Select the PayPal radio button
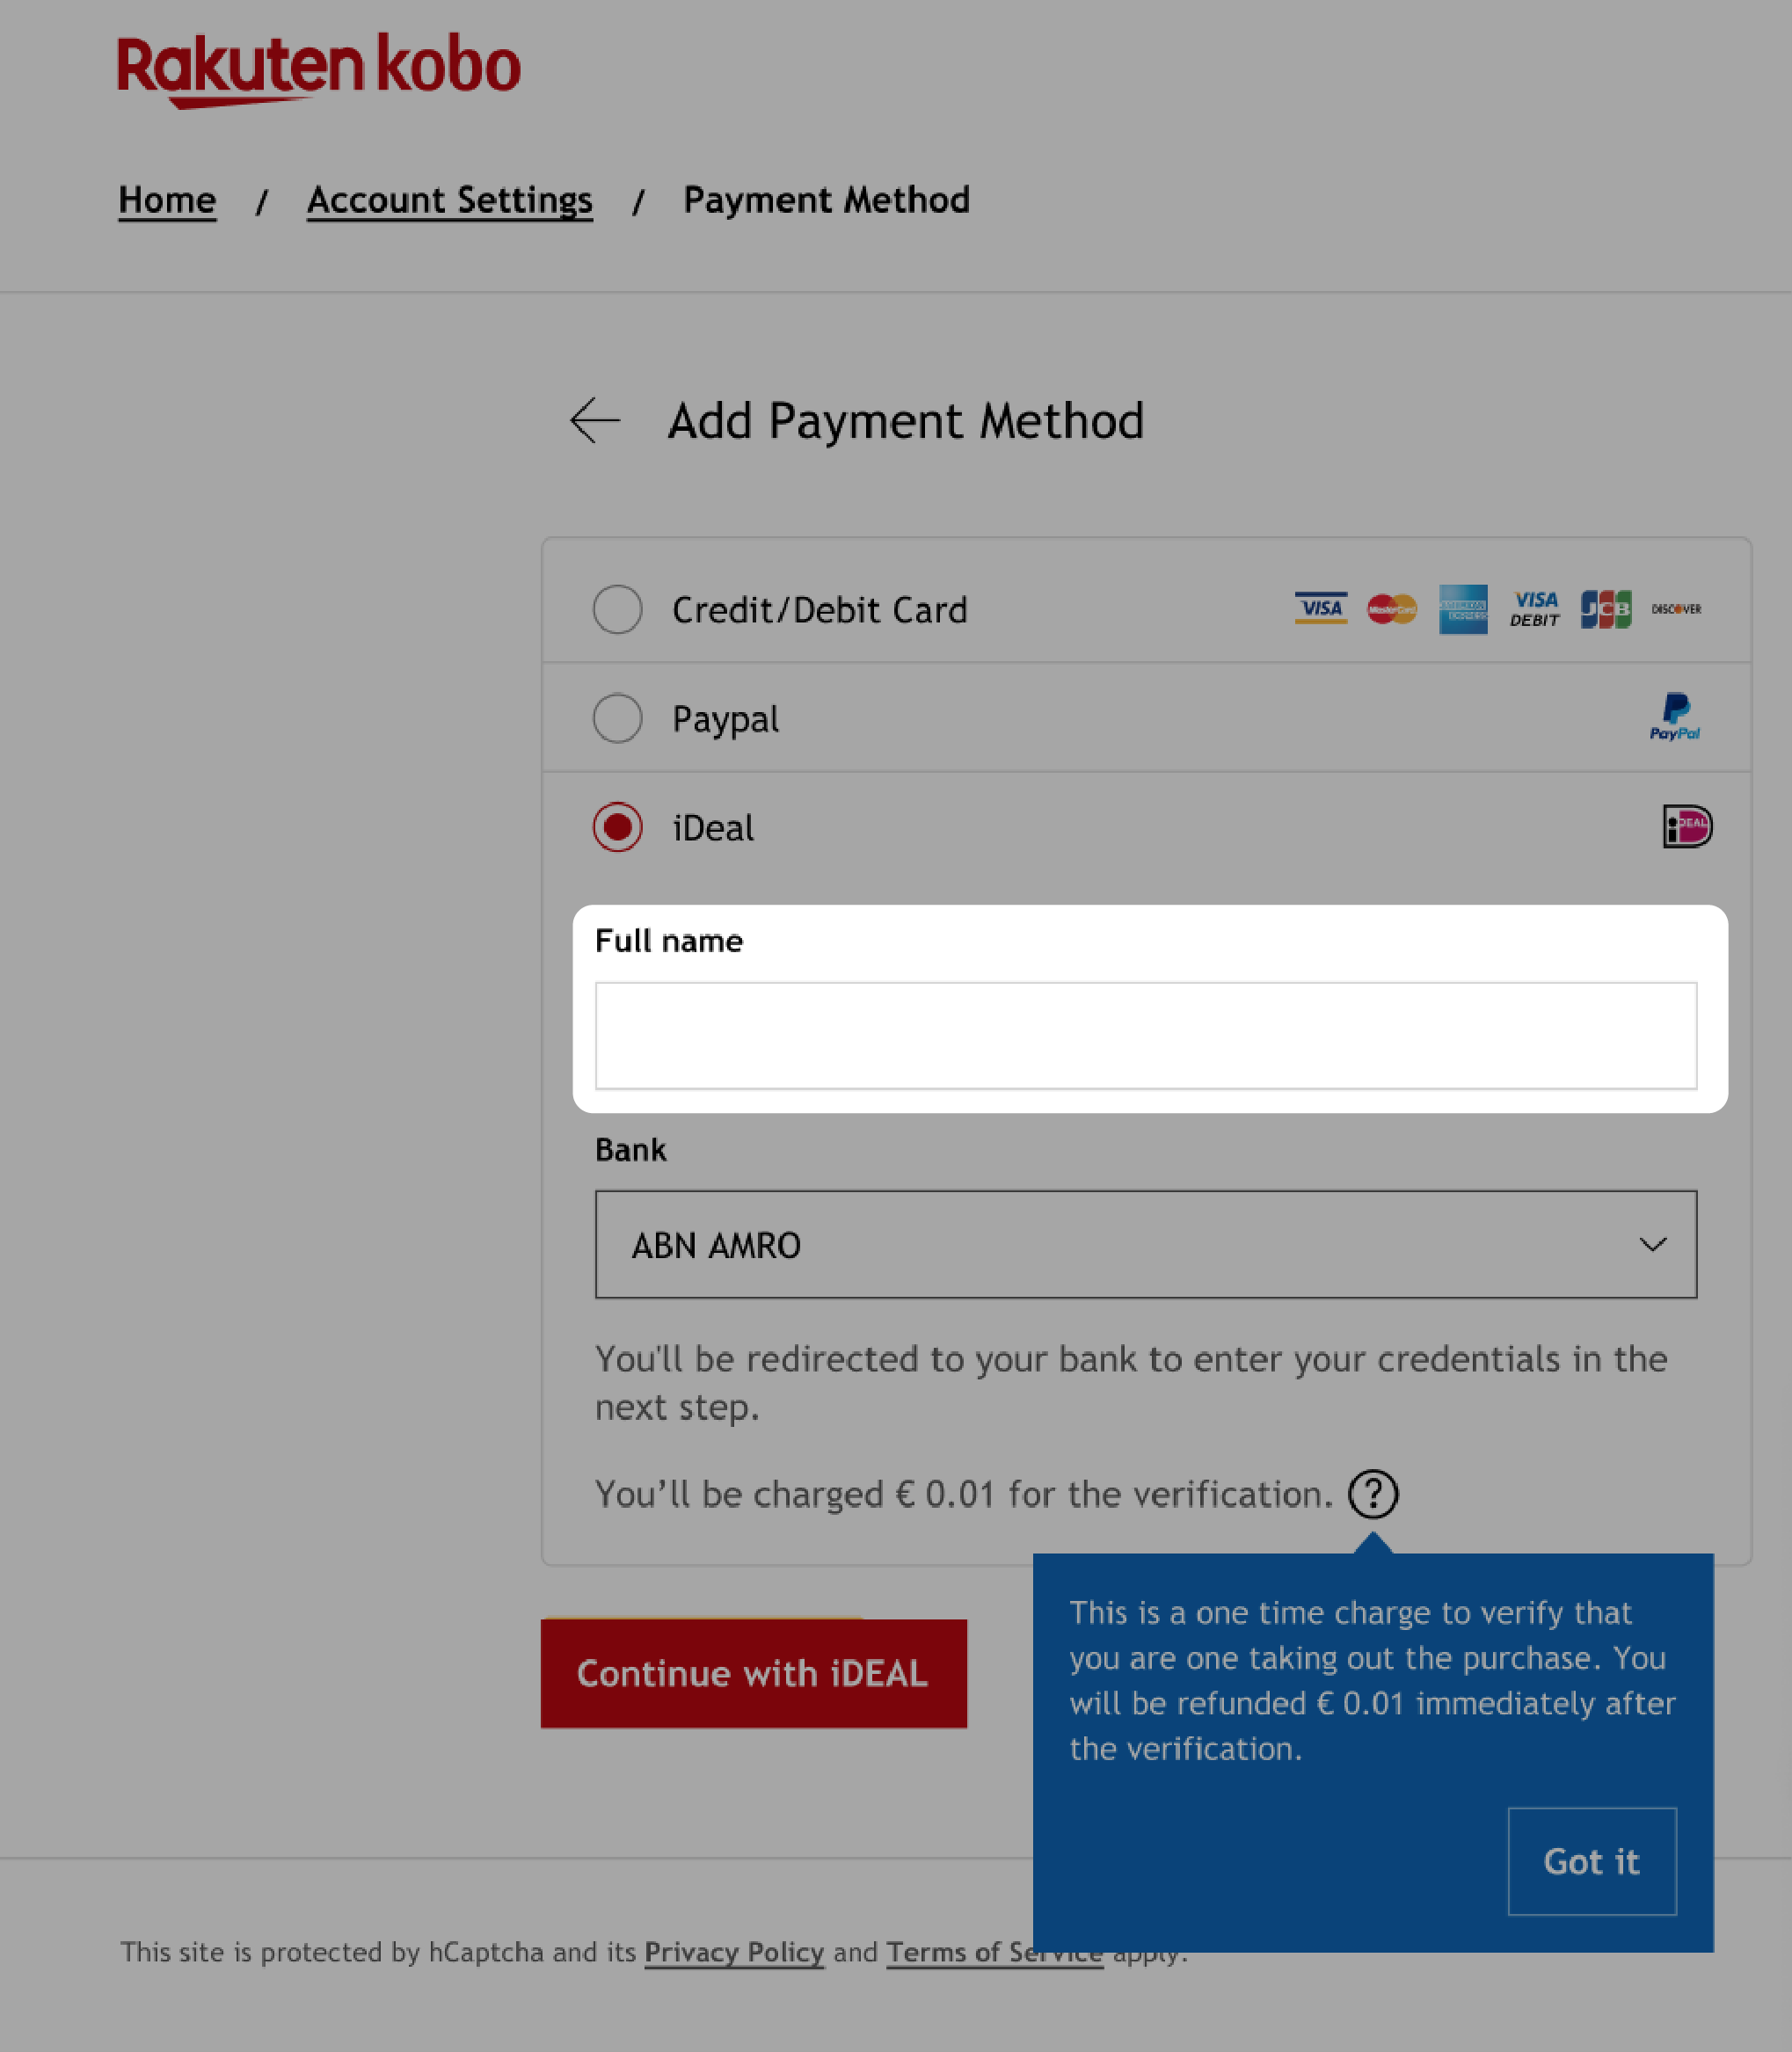 point(619,717)
